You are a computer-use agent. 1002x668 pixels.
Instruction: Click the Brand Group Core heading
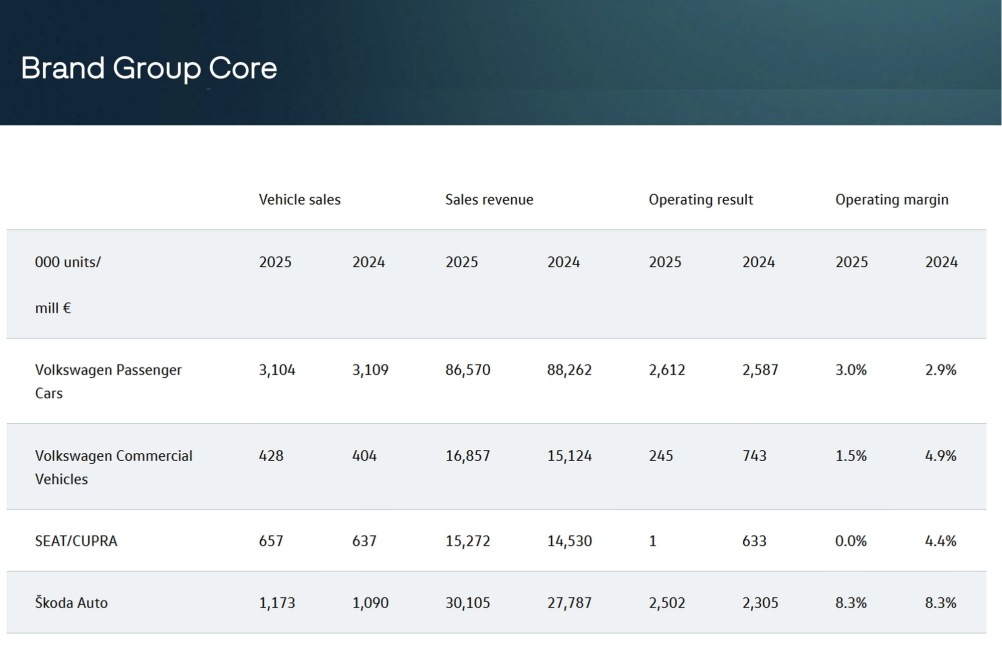tap(148, 69)
